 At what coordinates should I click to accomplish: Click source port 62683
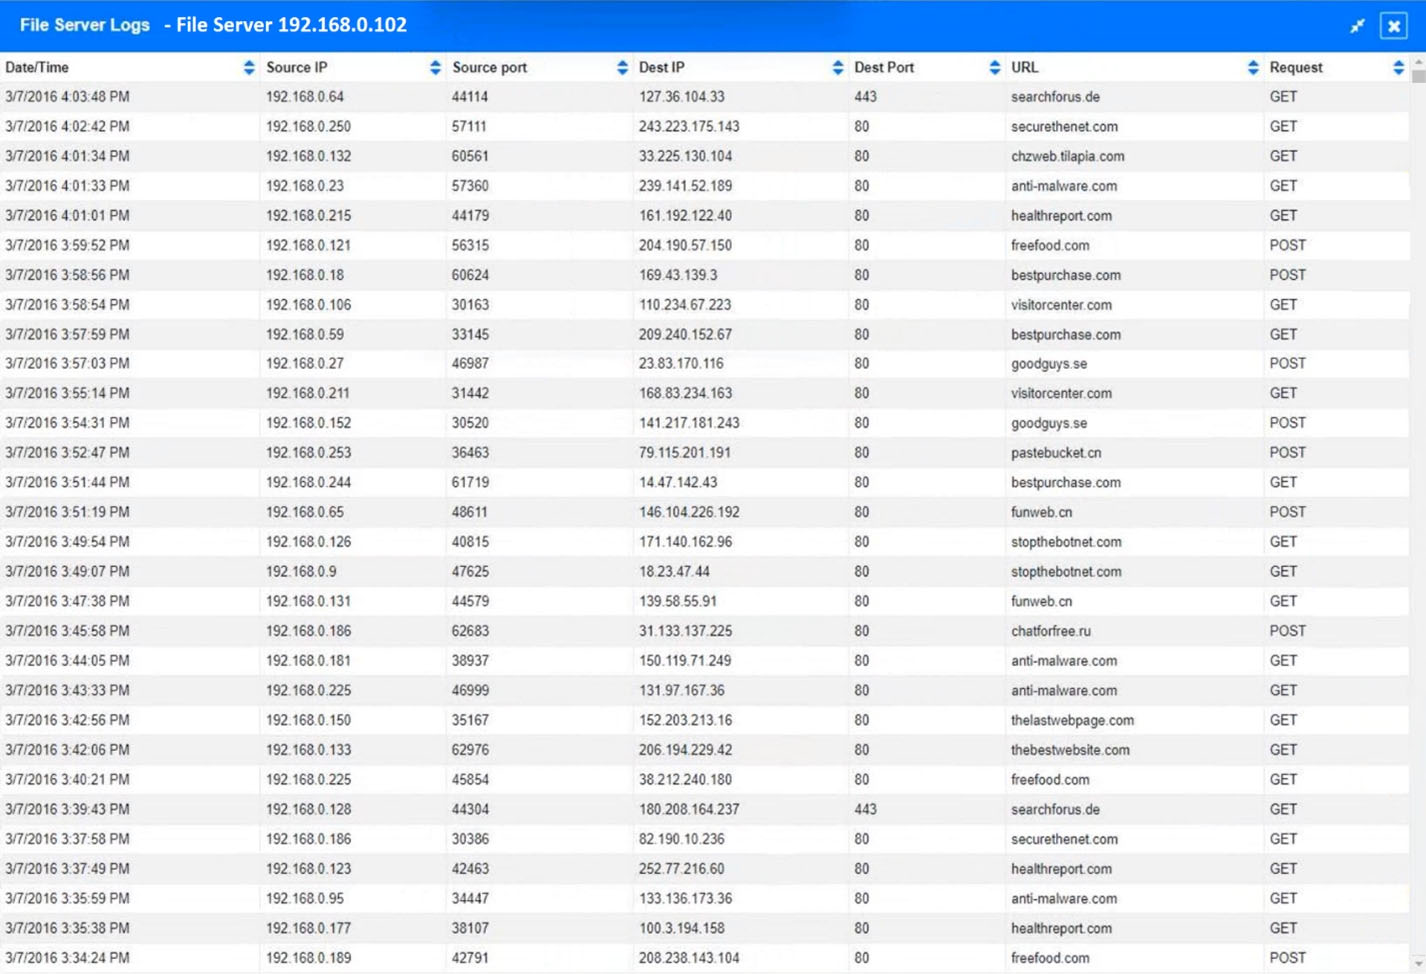pyautogui.click(x=470, y=631)
